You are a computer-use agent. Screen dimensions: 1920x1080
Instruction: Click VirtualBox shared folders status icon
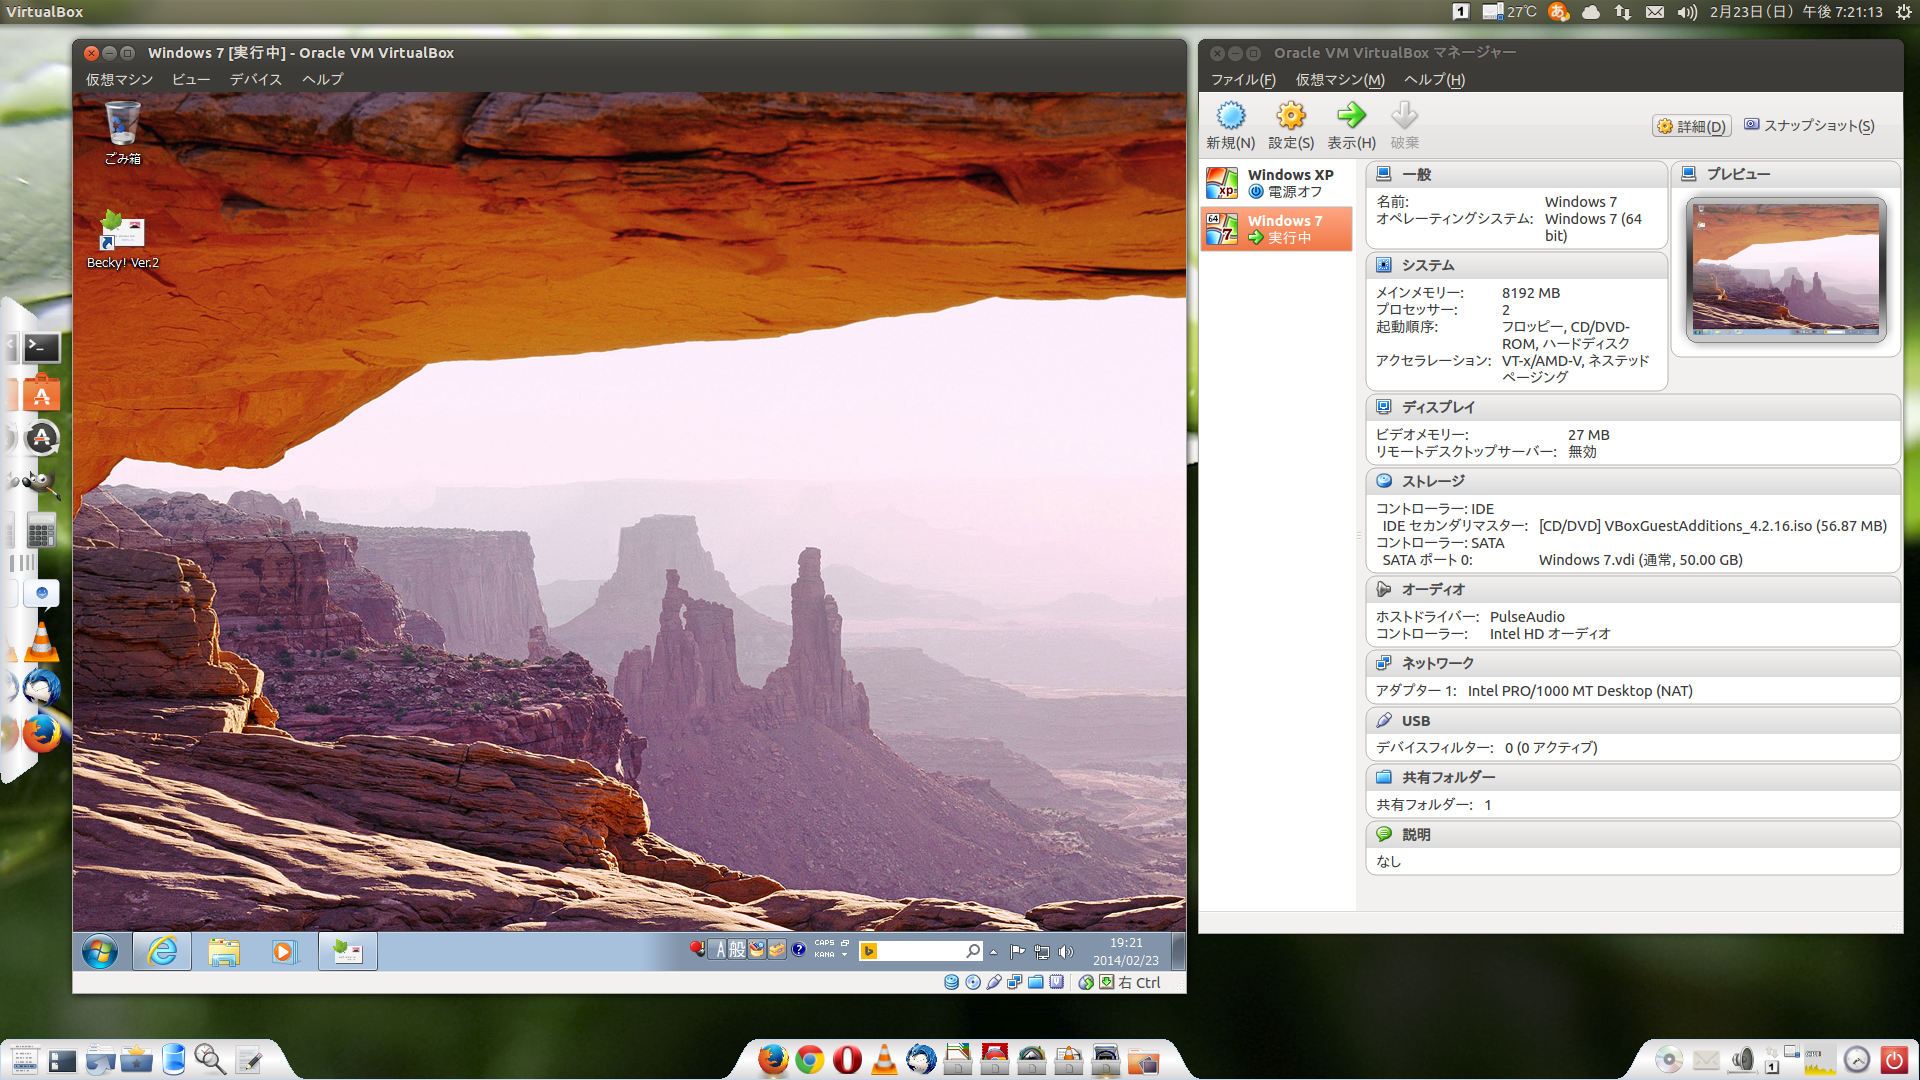tap(1036, 982)
